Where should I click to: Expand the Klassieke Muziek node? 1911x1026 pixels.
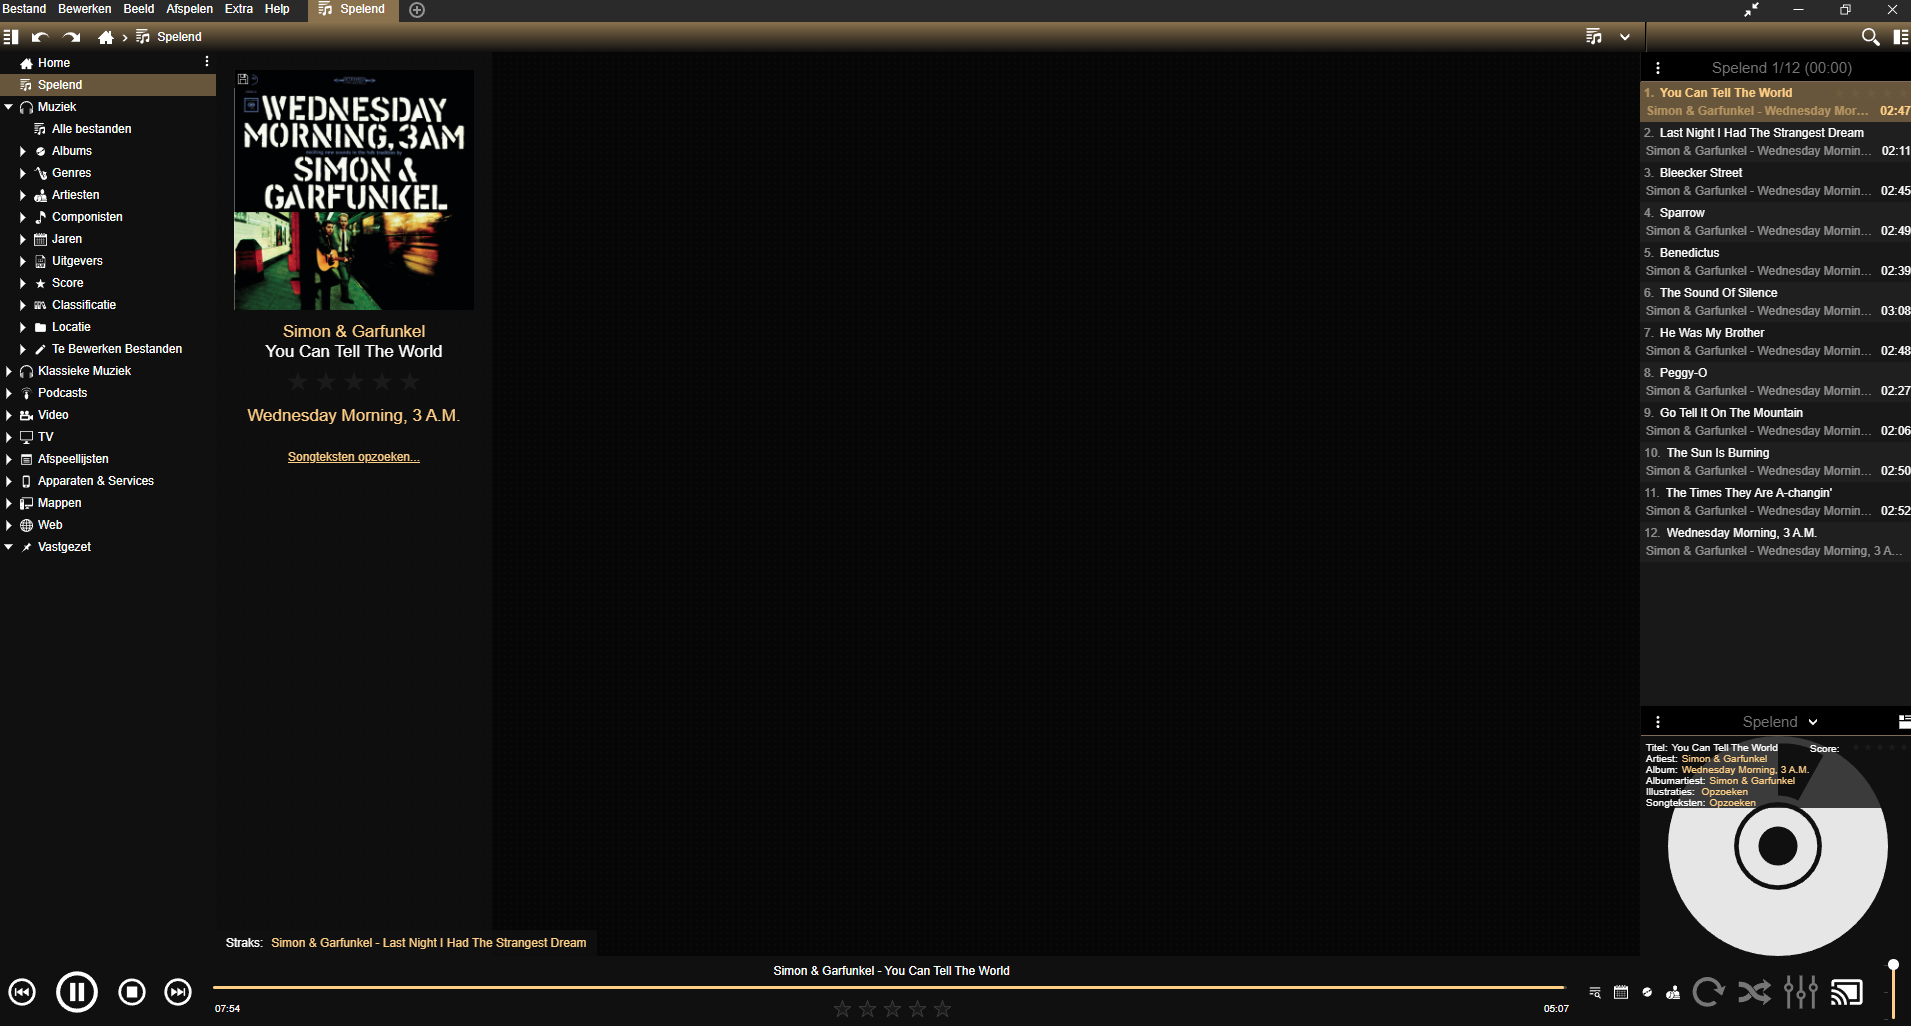(9, 371)
